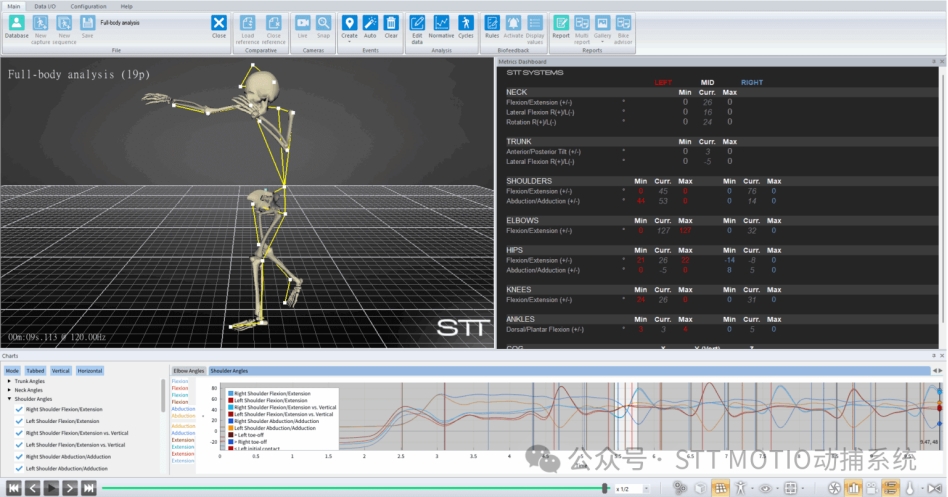948x497 pixels.
Task: Toggle Right Shoulder Flexion/Extension checkbox
Action: (19, 409)
